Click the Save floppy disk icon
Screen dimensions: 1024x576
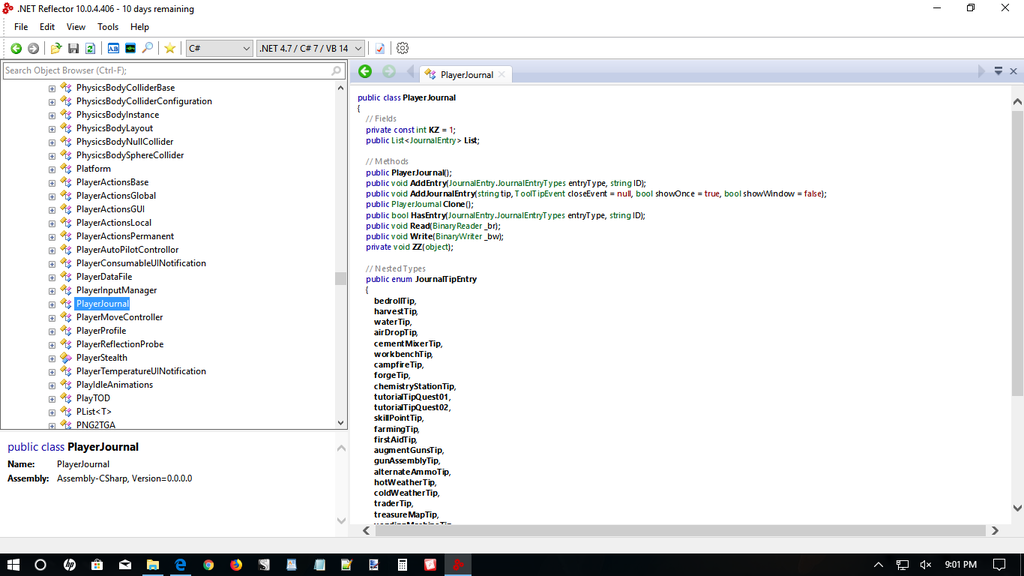(x=73, y=48)
